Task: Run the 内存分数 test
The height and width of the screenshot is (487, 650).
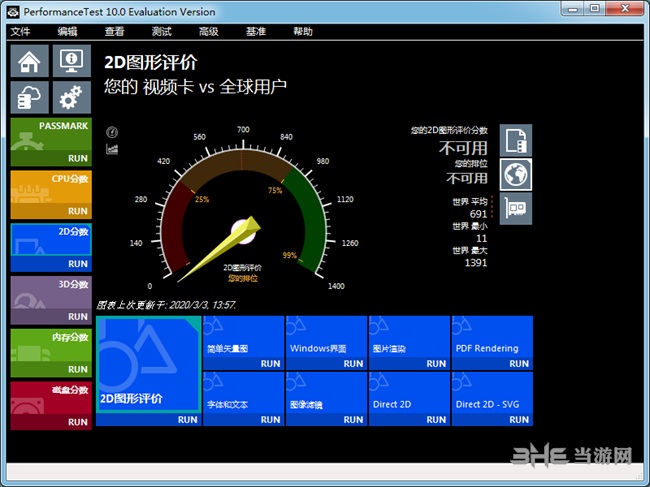Action: (51, 369)
